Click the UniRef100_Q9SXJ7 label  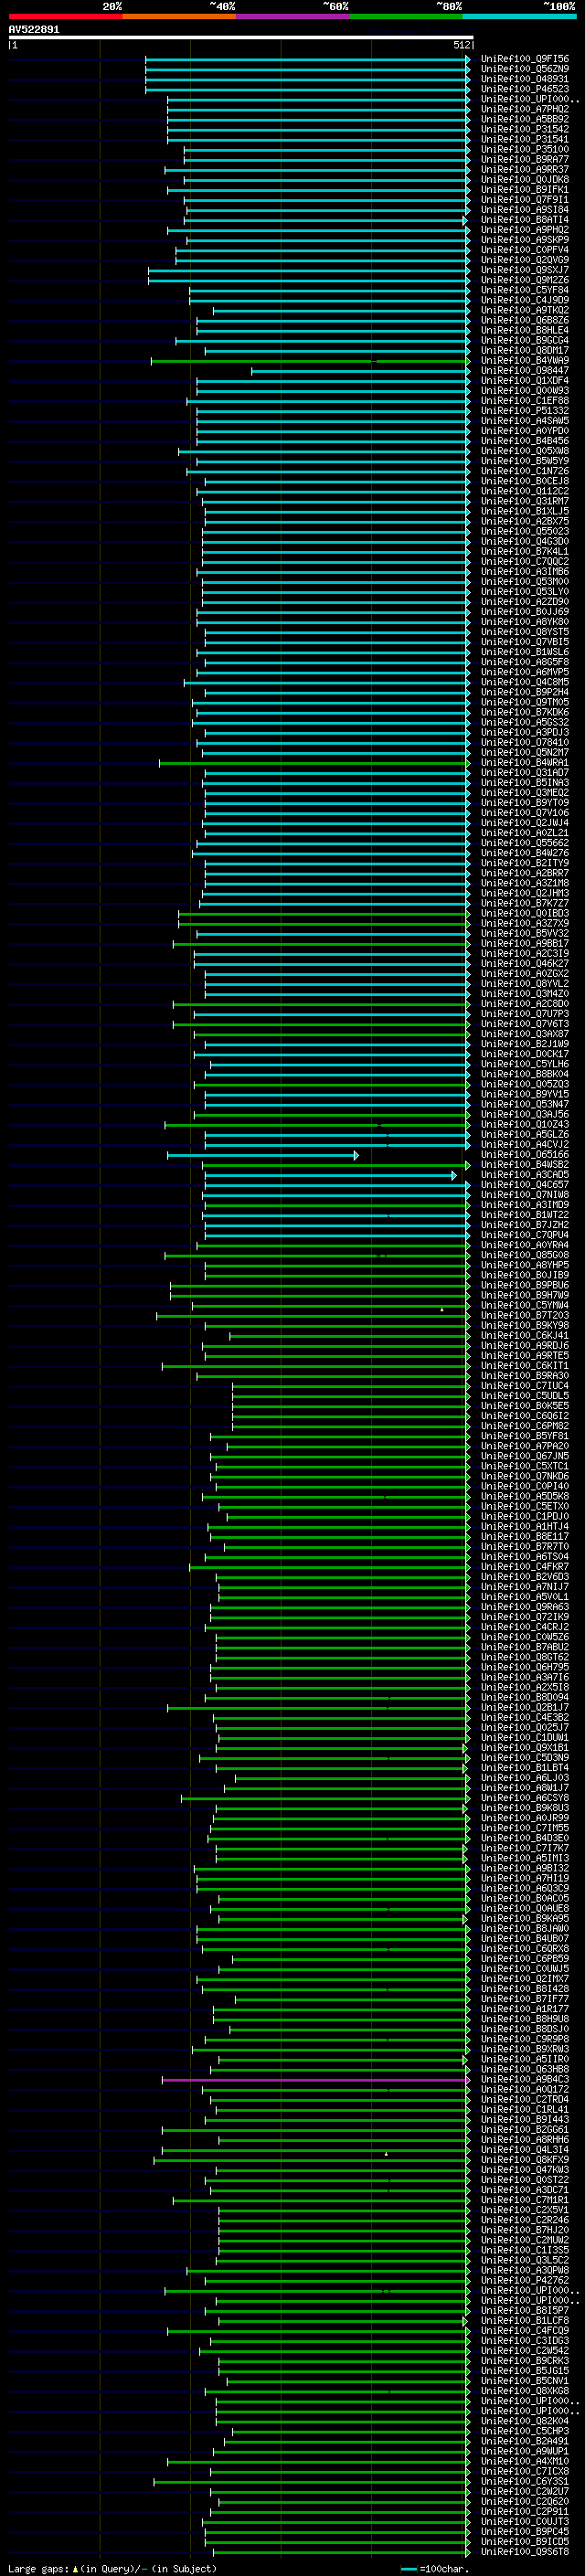tap(524, 270)
